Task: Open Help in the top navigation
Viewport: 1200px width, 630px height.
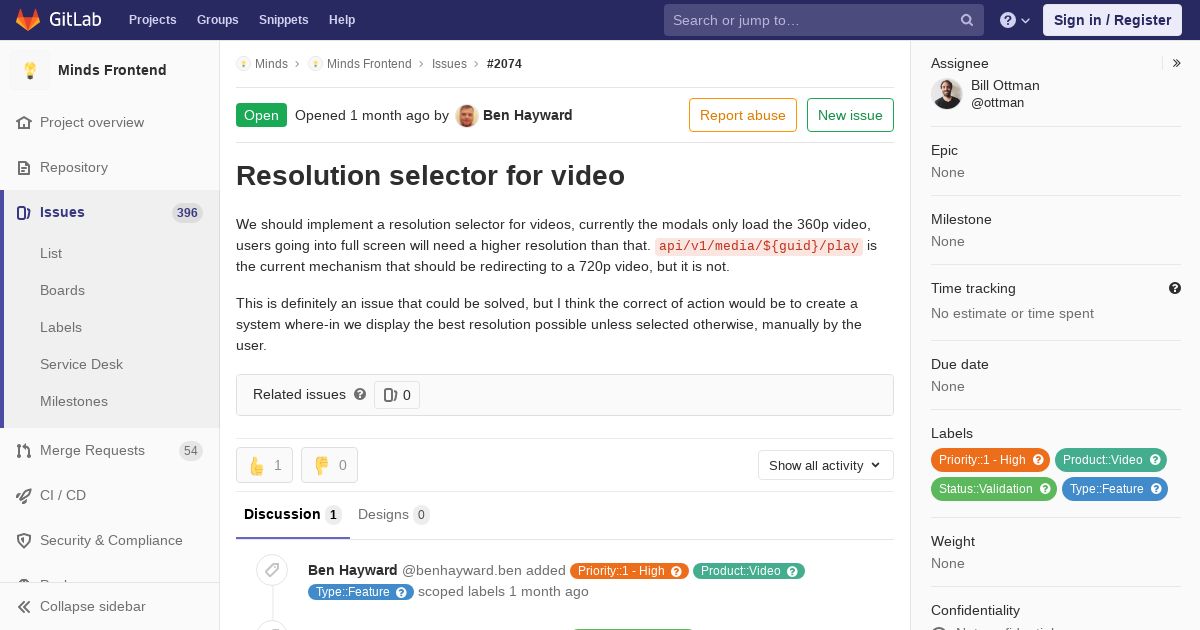Action: pos(342,20)
